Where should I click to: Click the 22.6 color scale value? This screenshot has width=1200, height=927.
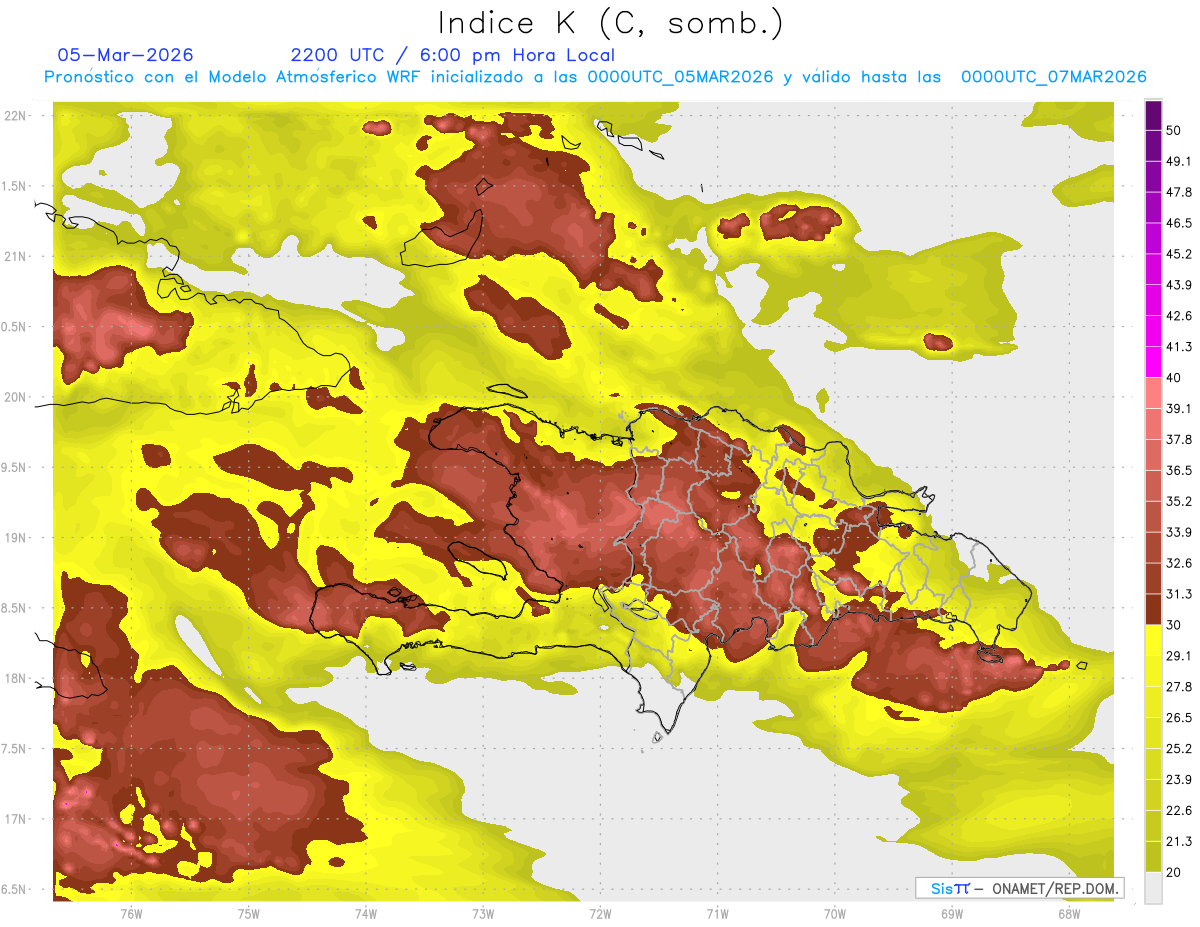coord(1179,811)
